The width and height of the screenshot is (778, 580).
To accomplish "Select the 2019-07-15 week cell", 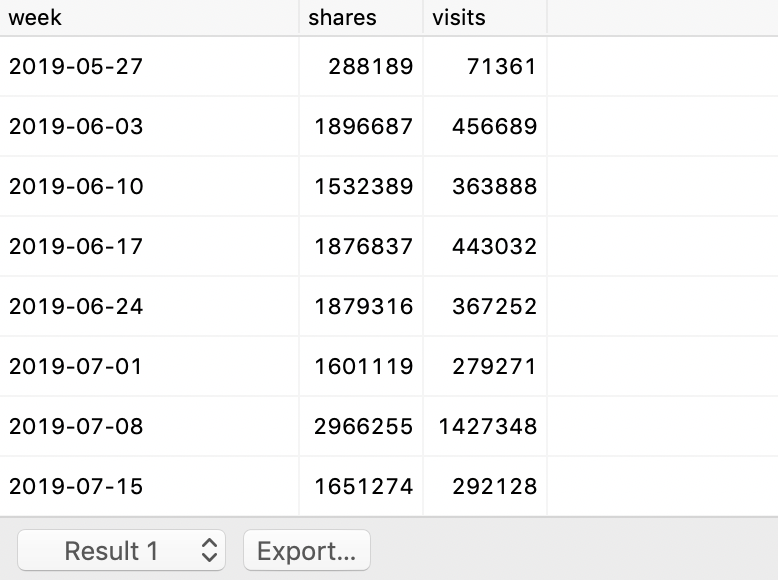I will [x=76, y=487].
